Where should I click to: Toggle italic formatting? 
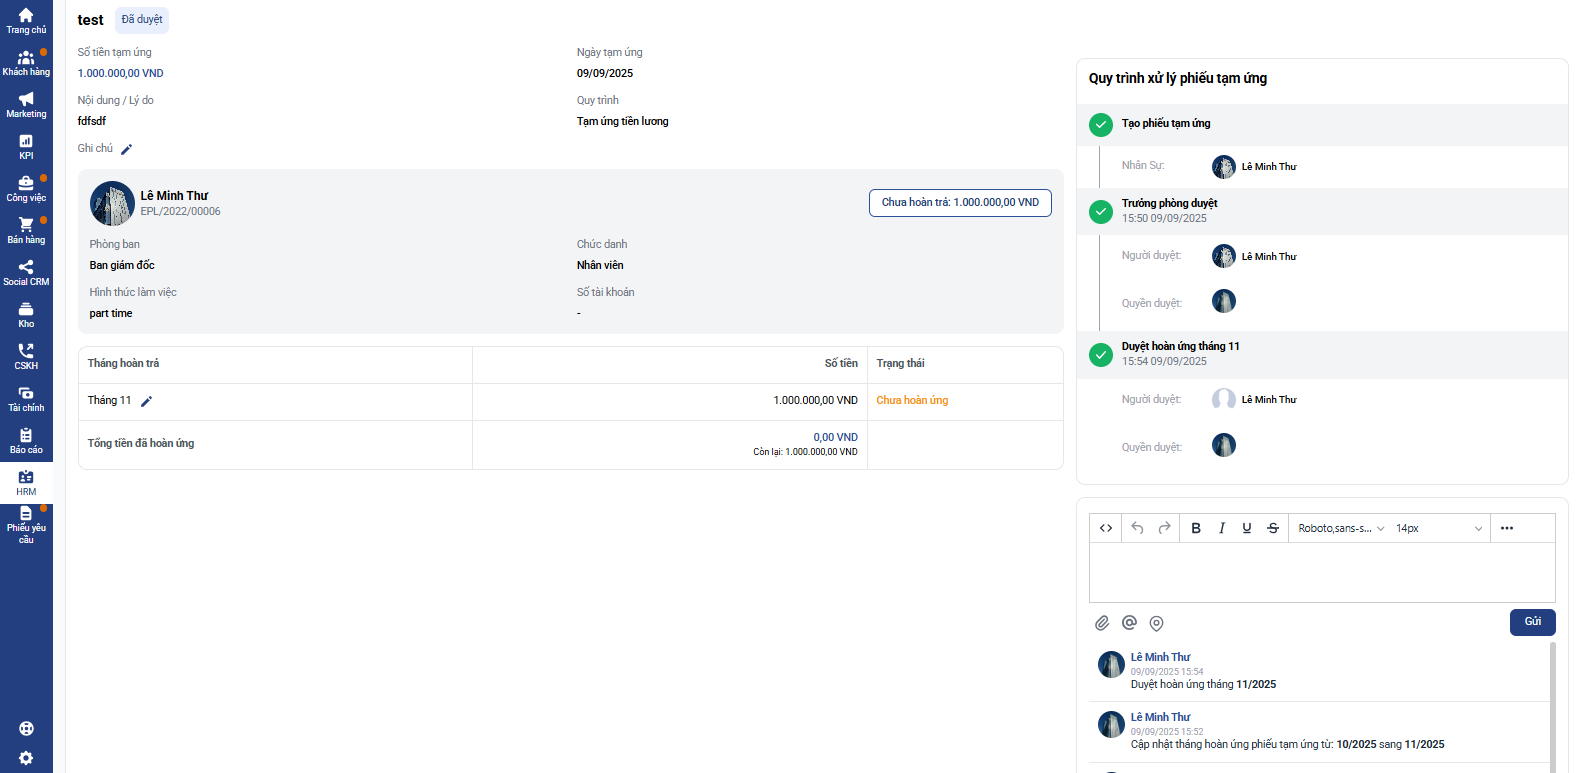tap(1221, 528)
